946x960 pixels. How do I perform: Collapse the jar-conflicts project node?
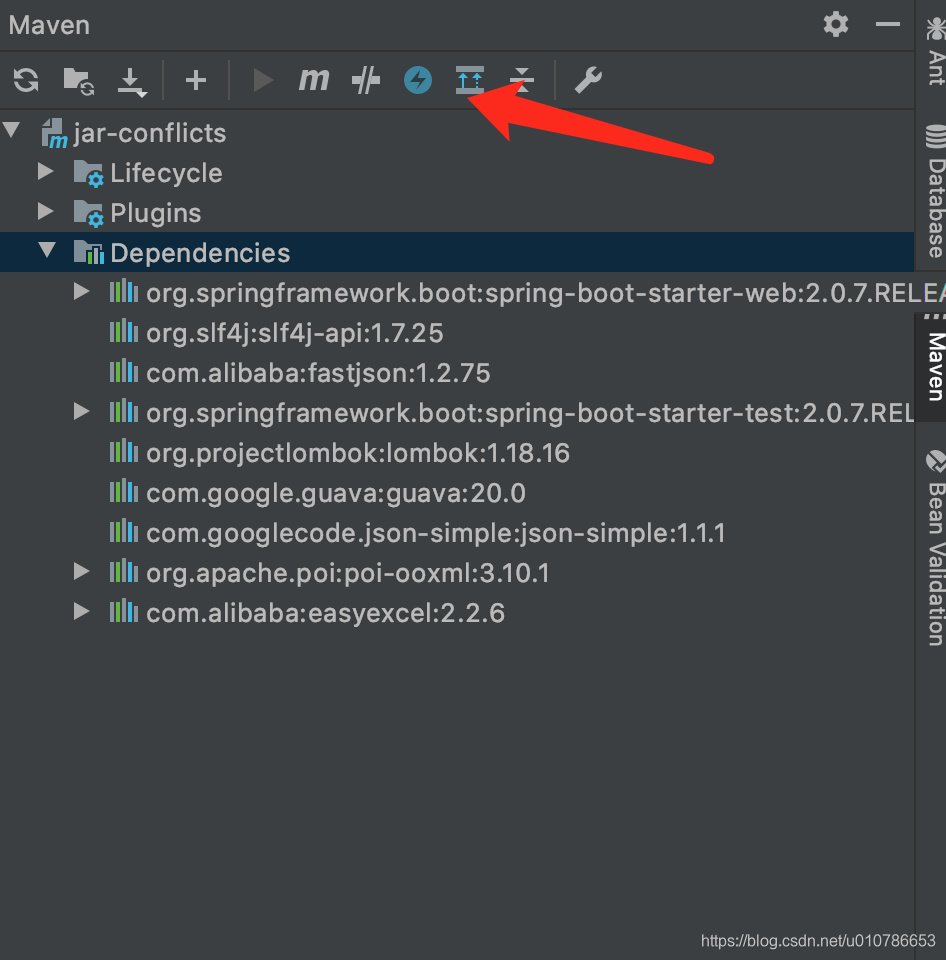[12, 130]
